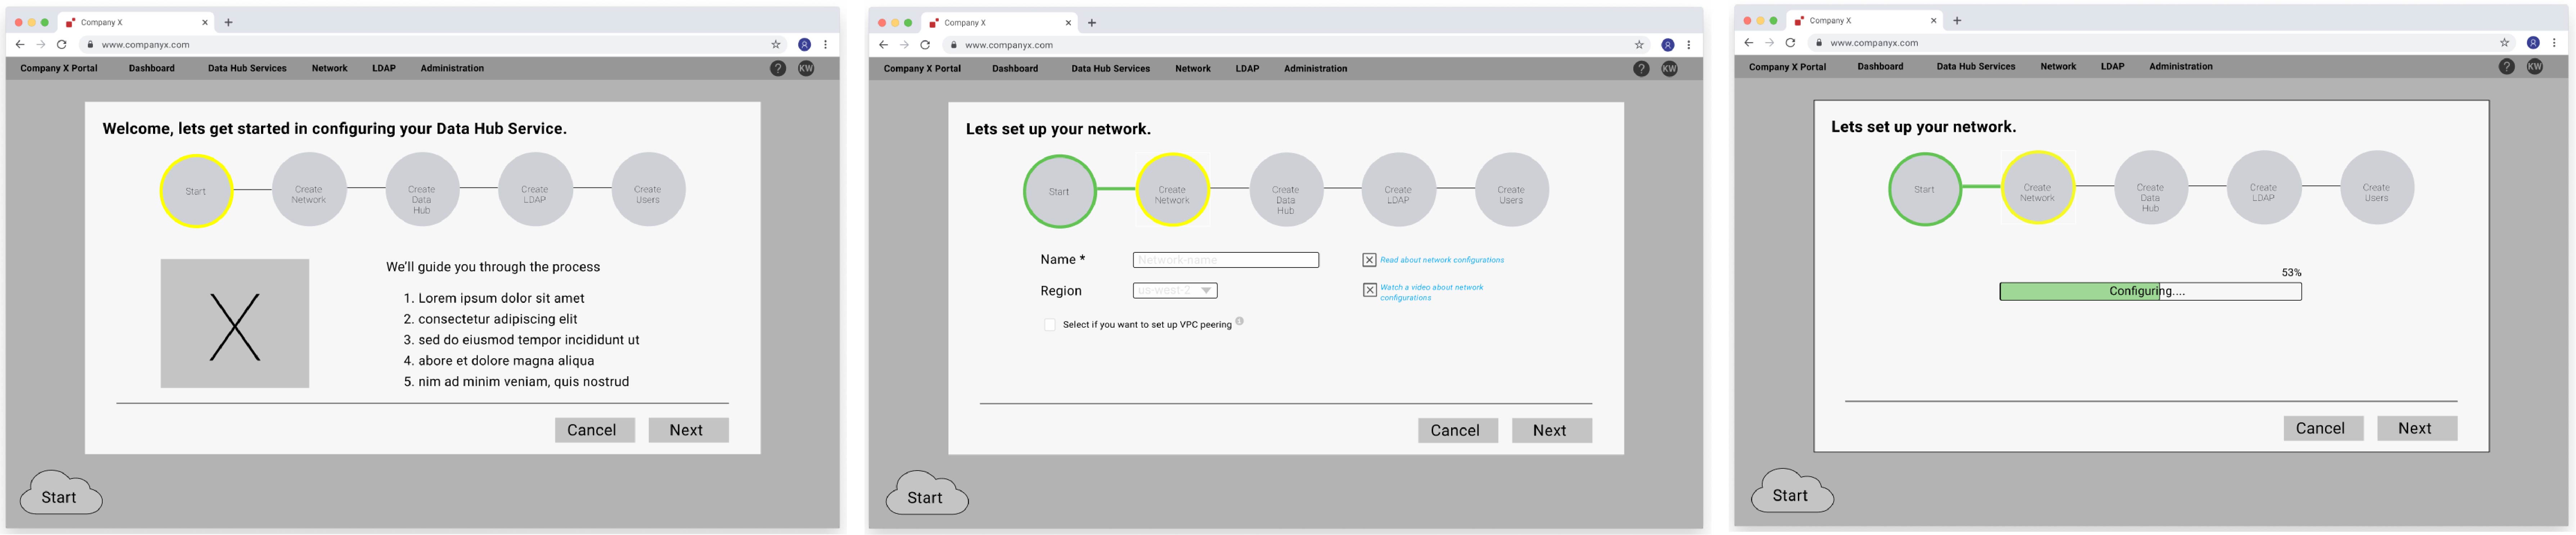Reload the page in the configuring window browser
This screenshot has height=535, width=2576.
1790,43
